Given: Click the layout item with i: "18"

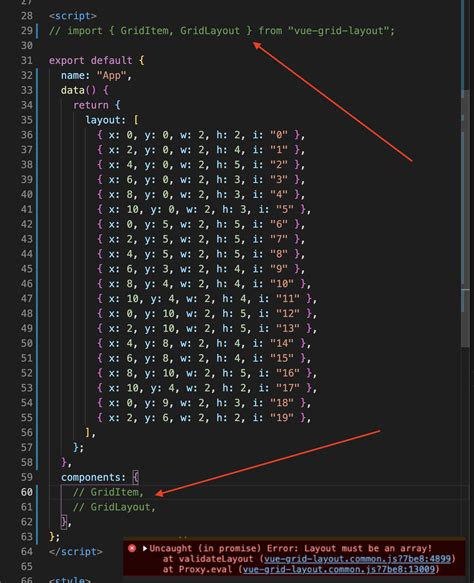Looking at the screenshot, I should click(x=204, y=402).
